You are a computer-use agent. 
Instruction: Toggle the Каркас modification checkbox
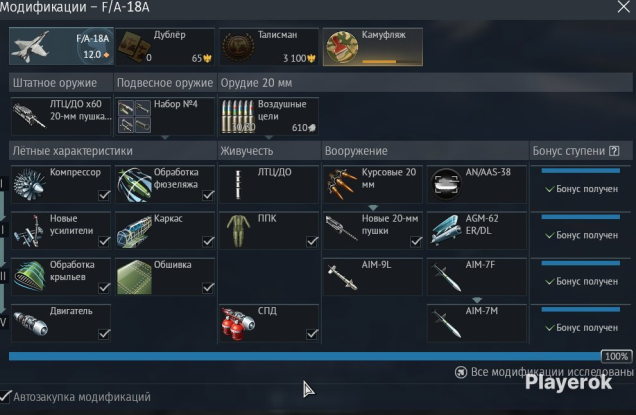click(x=208, y=241)
